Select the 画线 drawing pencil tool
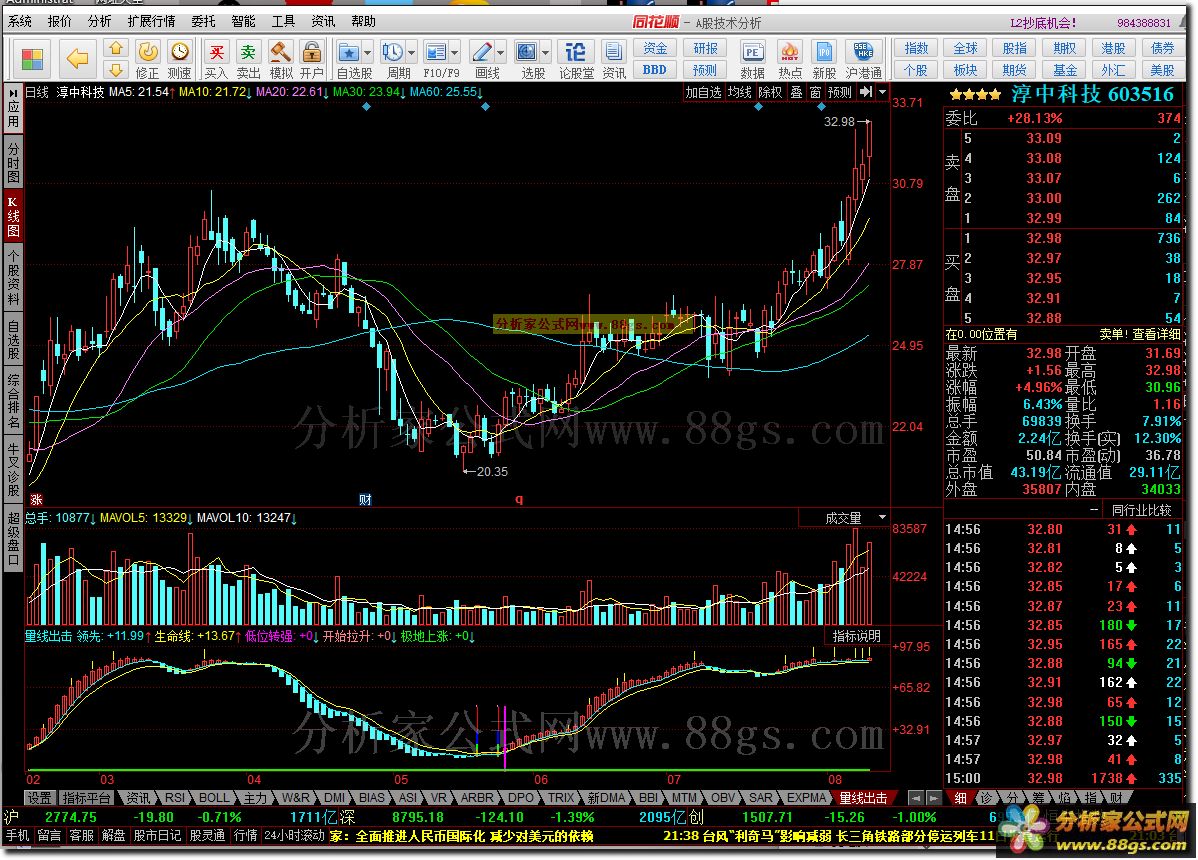1198x860 pixels. click(482, 52)
